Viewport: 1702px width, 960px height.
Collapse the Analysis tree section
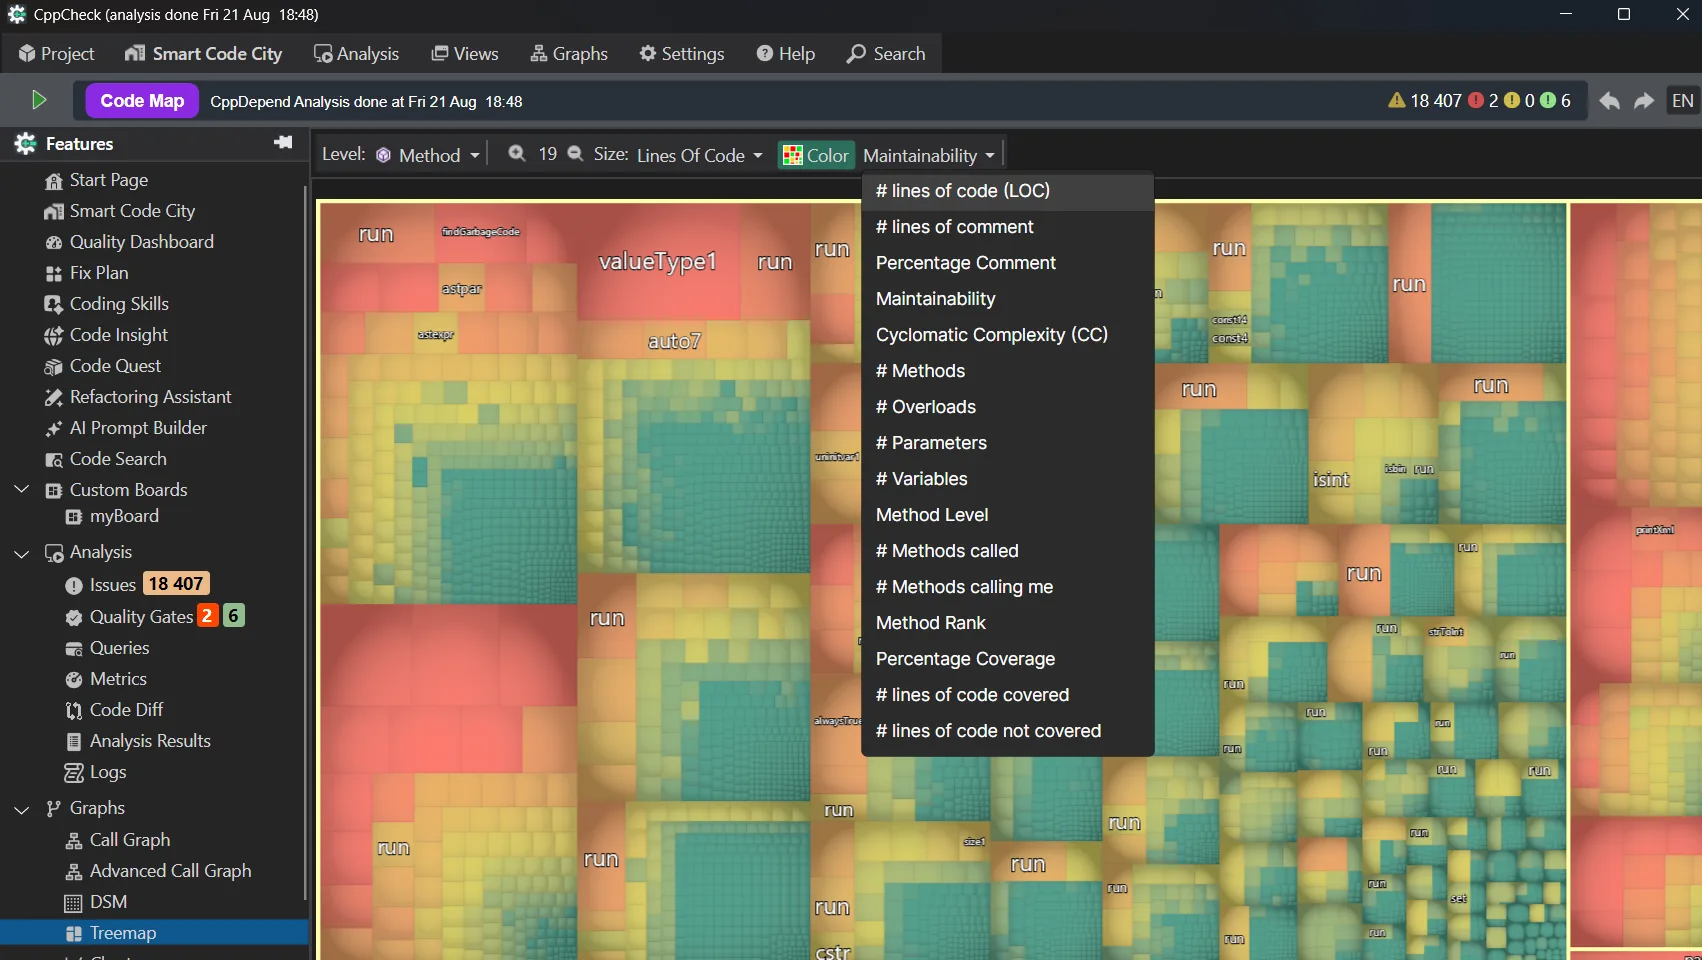pos(21,553)
